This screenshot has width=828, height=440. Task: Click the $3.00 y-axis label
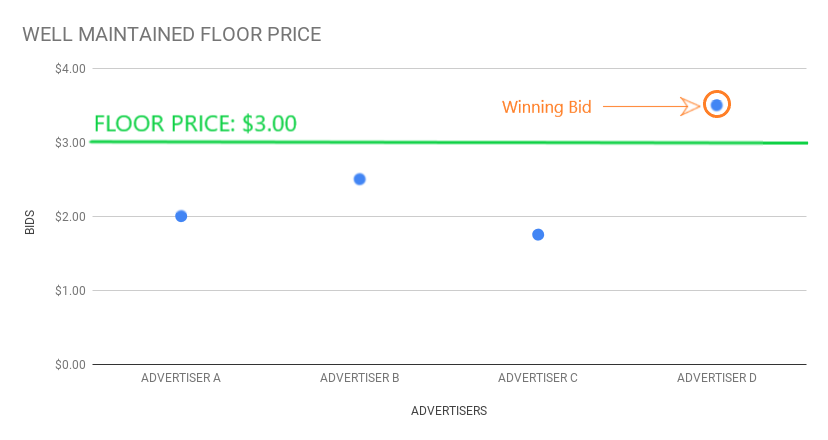click(x=70, y=143)
